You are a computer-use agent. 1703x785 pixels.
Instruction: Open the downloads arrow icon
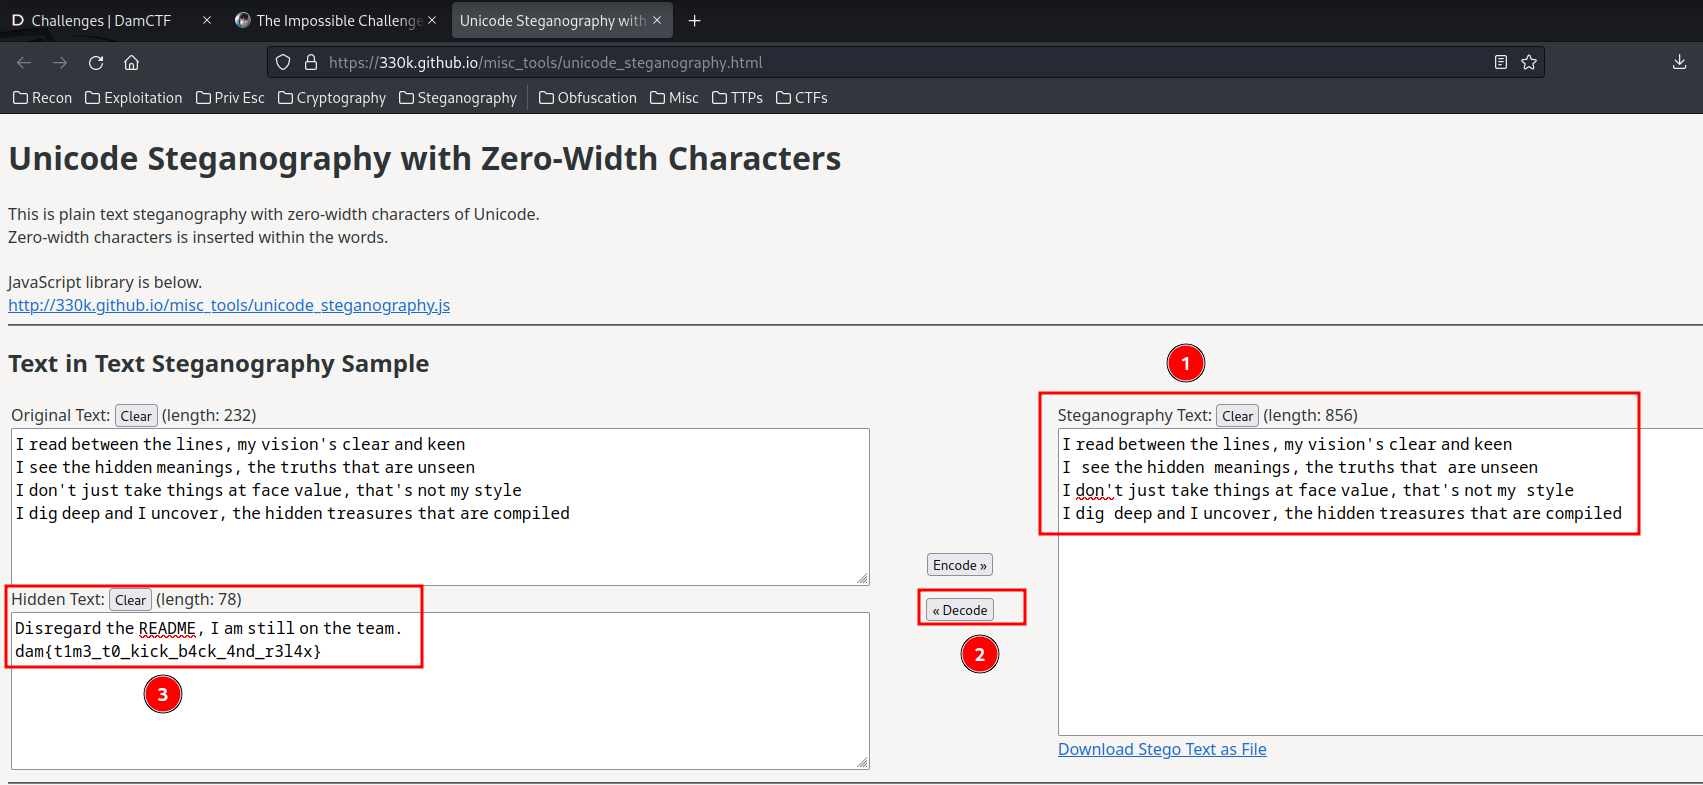pyautogui.click(x=1679, y=62)
